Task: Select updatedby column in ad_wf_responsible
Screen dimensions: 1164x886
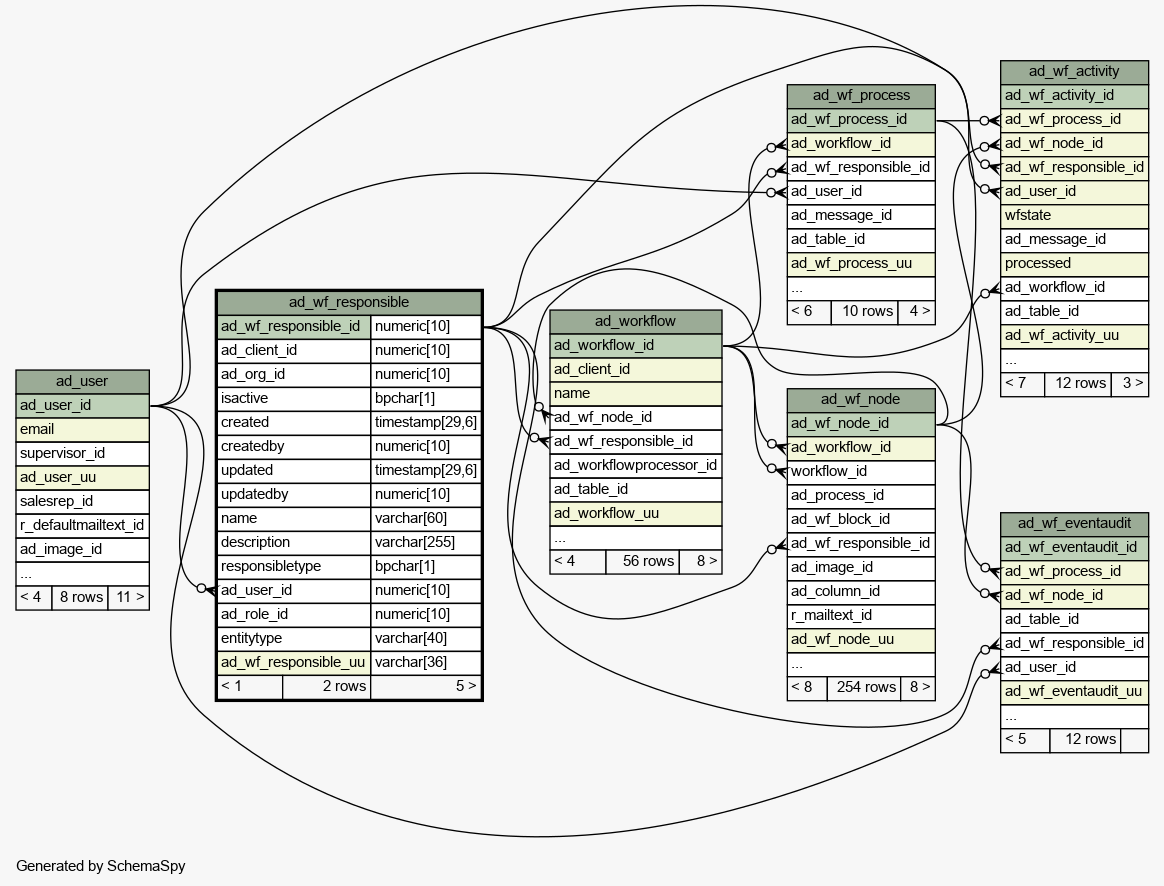Action: [294, 494]
